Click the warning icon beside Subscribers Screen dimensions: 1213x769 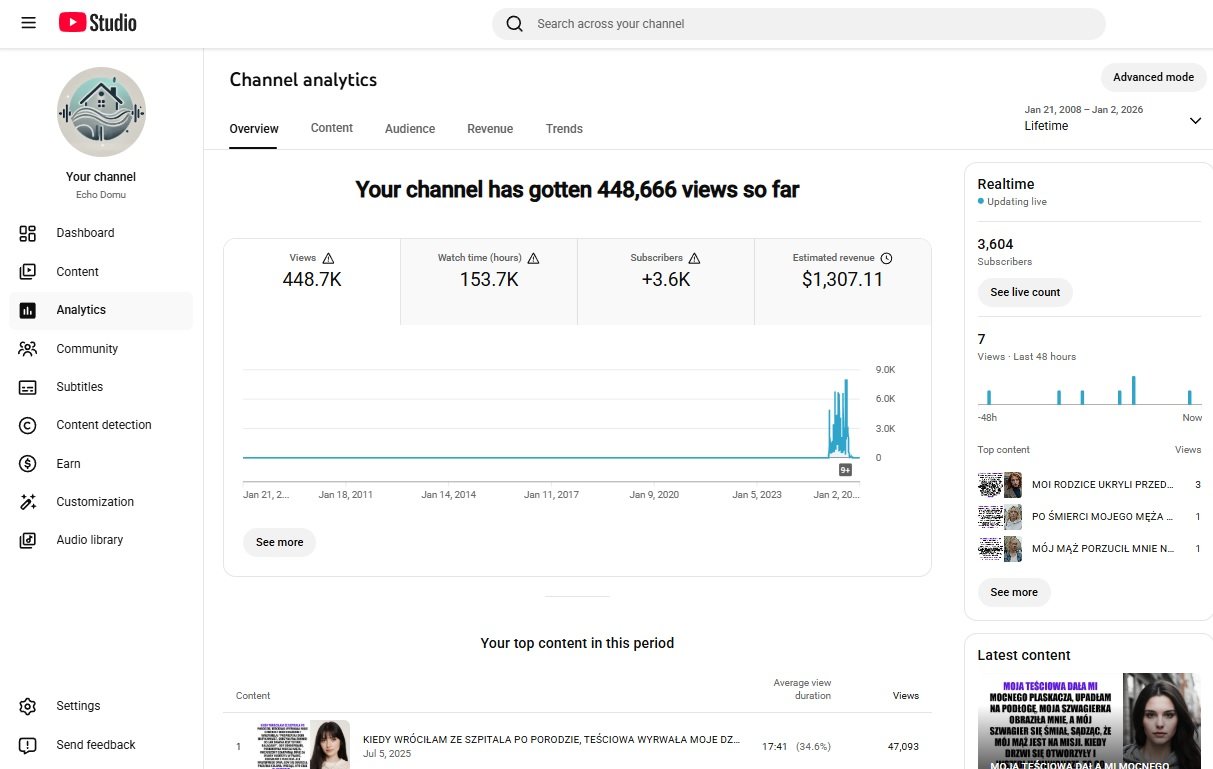coord(694,258)
